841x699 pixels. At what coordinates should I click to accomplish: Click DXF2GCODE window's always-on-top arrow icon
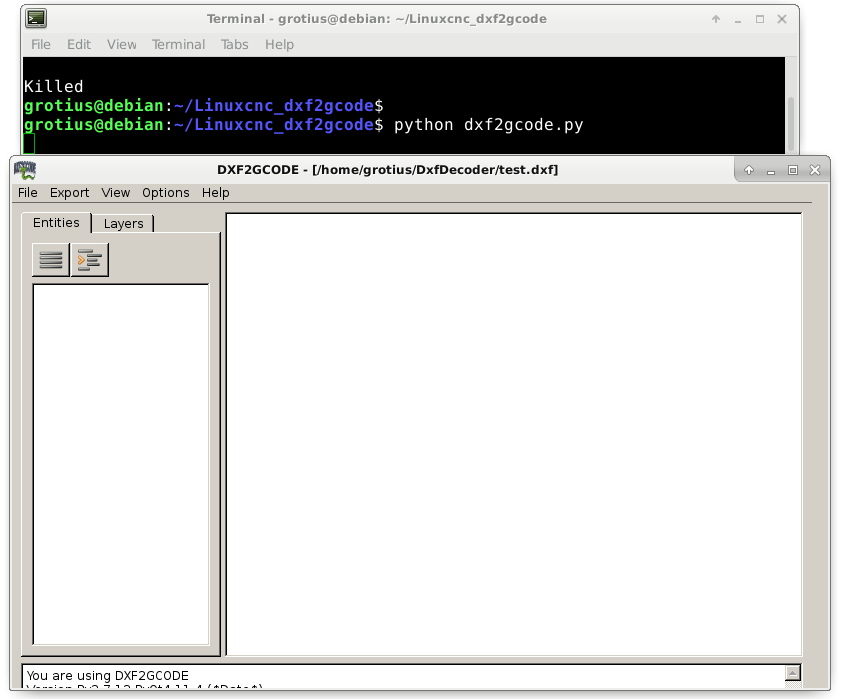(749, 170)
